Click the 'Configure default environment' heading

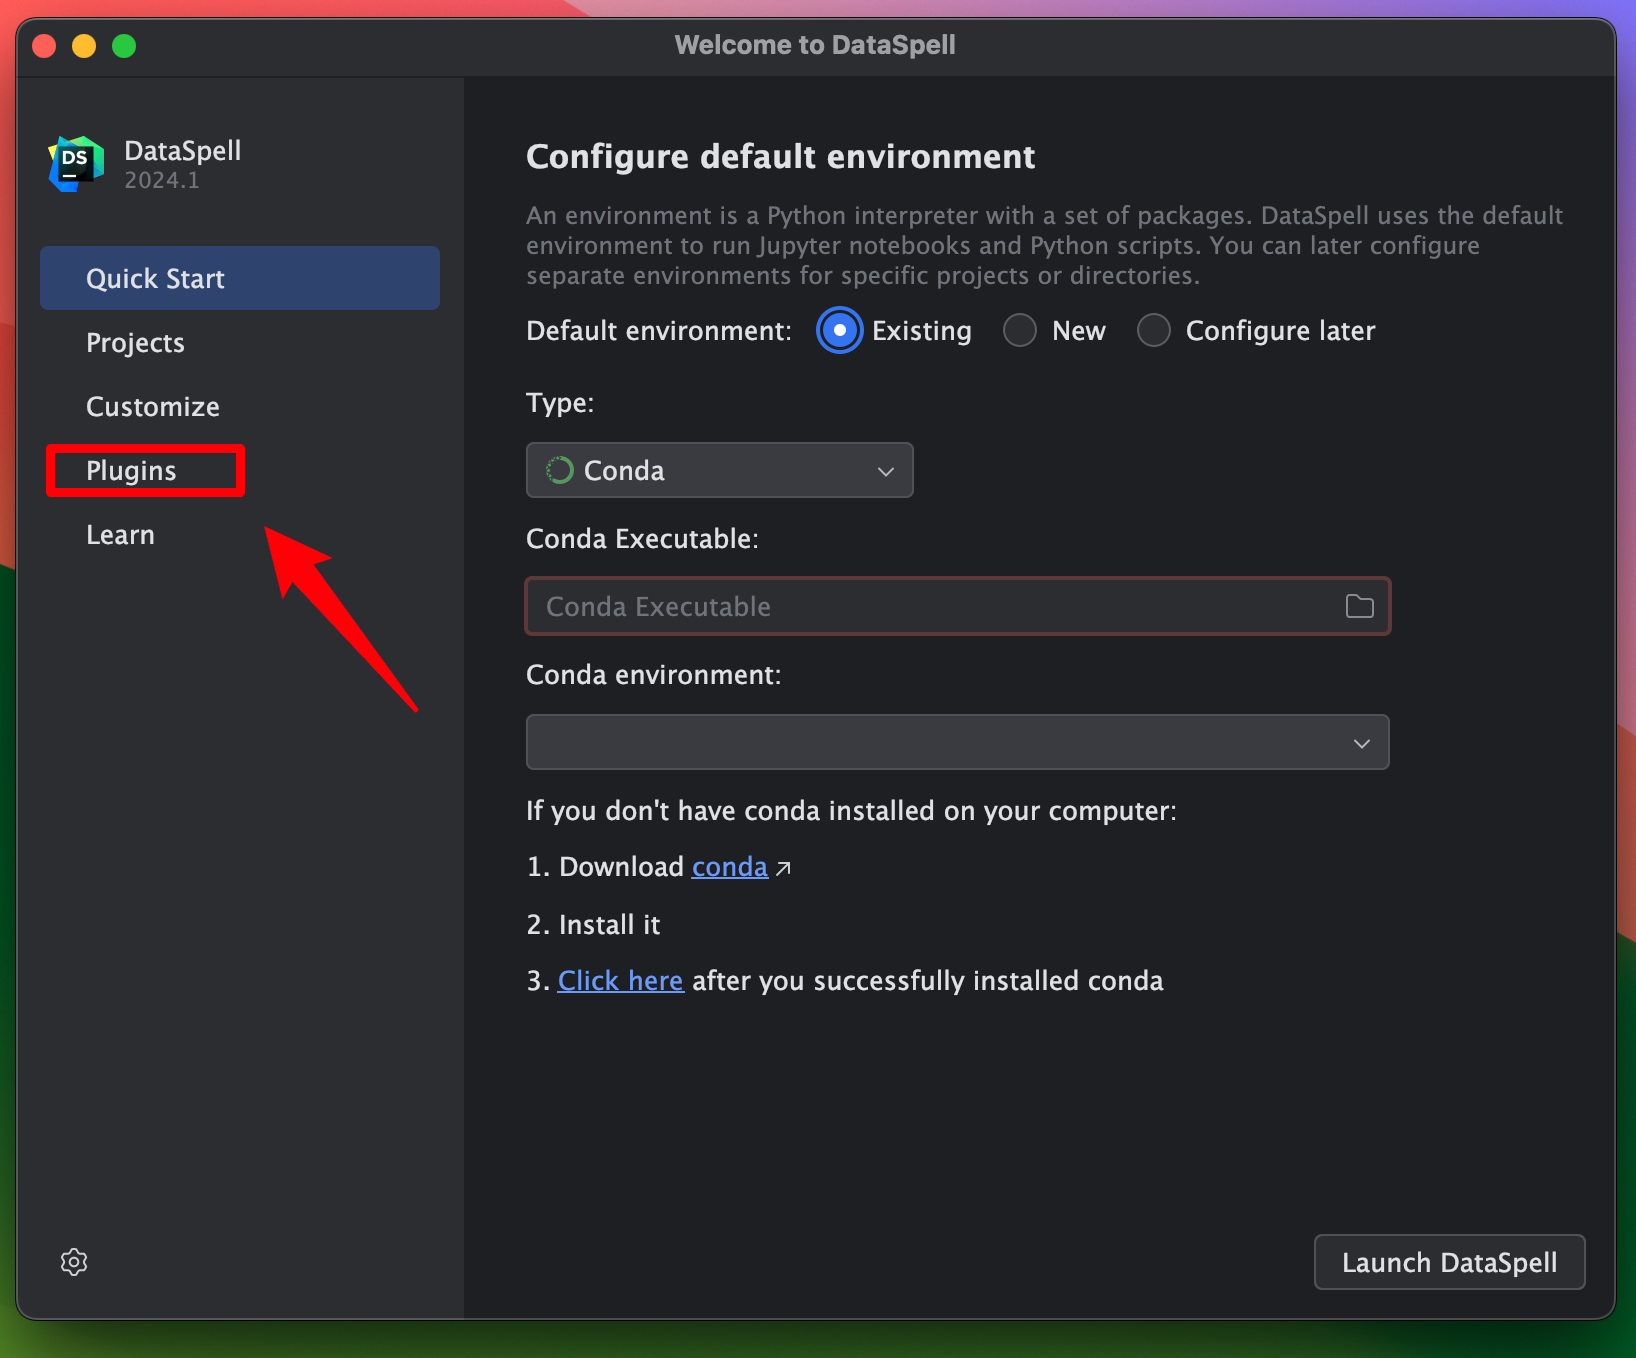[780, 157]
